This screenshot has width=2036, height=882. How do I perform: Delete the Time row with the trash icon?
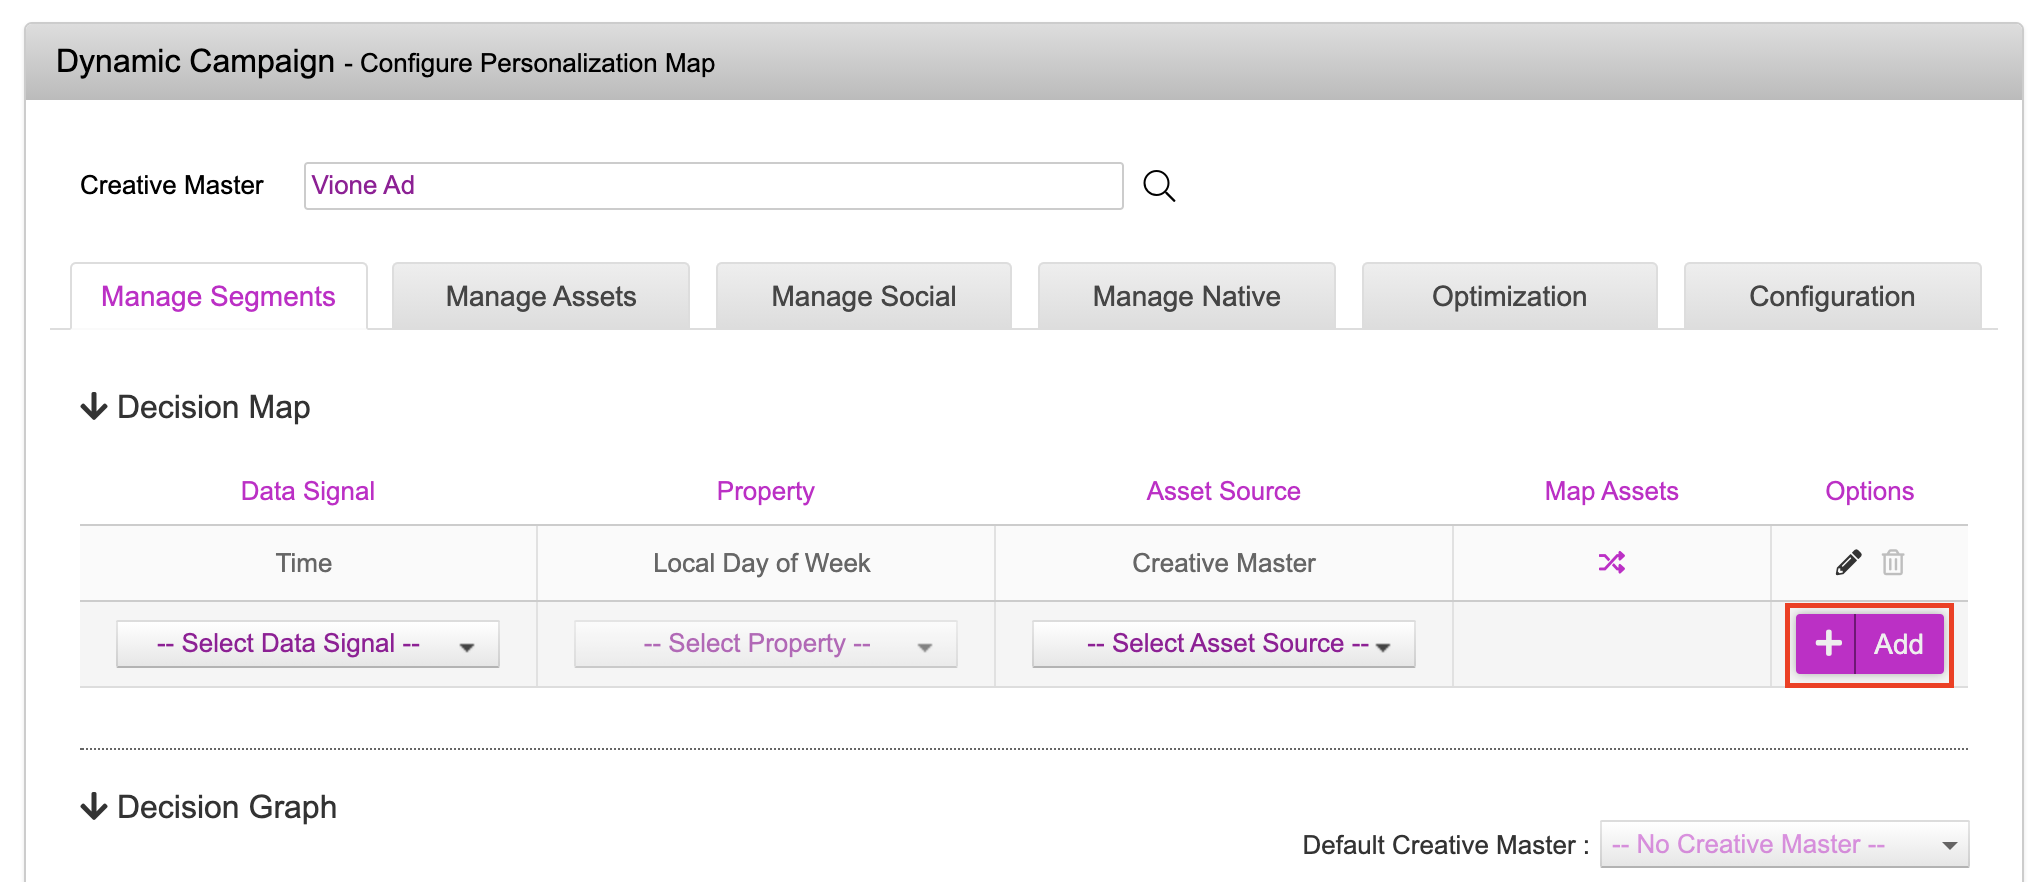[x=1892, y=563]
